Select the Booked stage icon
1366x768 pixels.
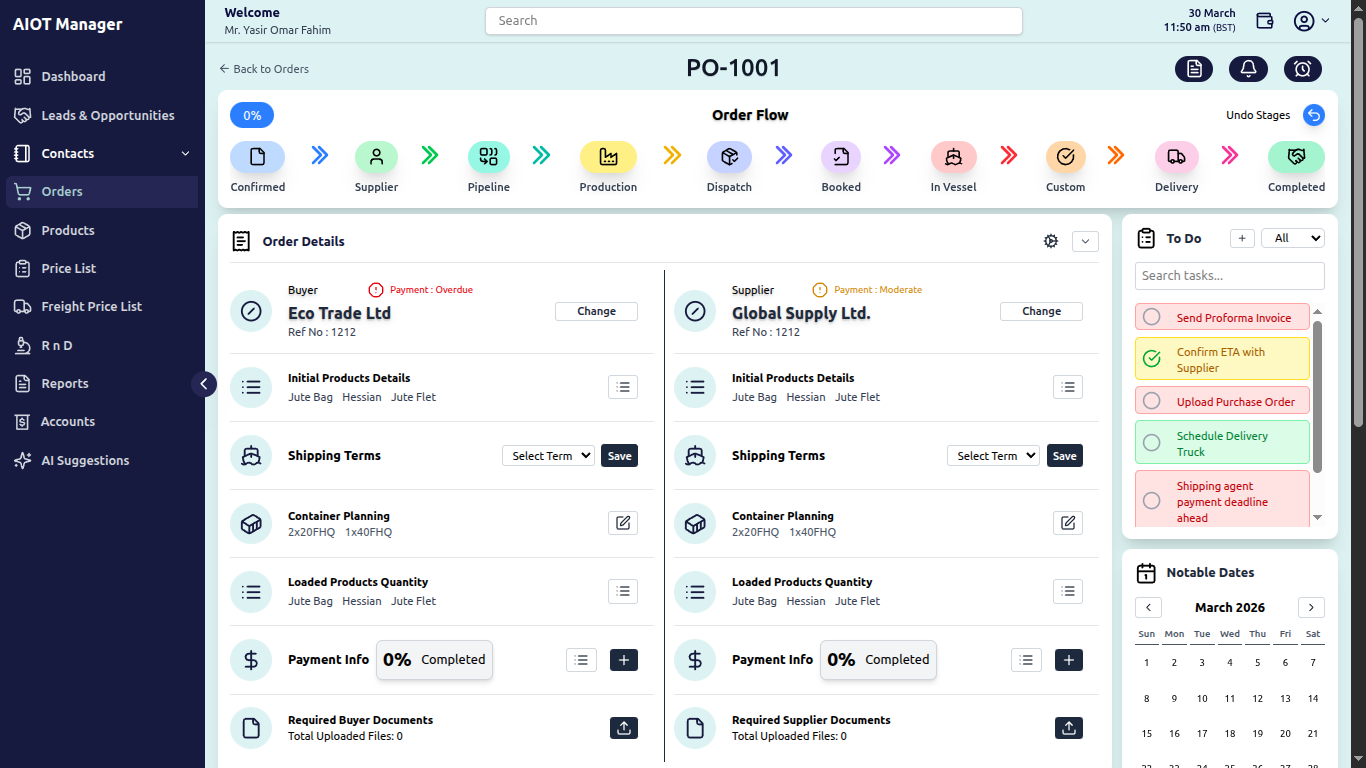tap(841, 157)
